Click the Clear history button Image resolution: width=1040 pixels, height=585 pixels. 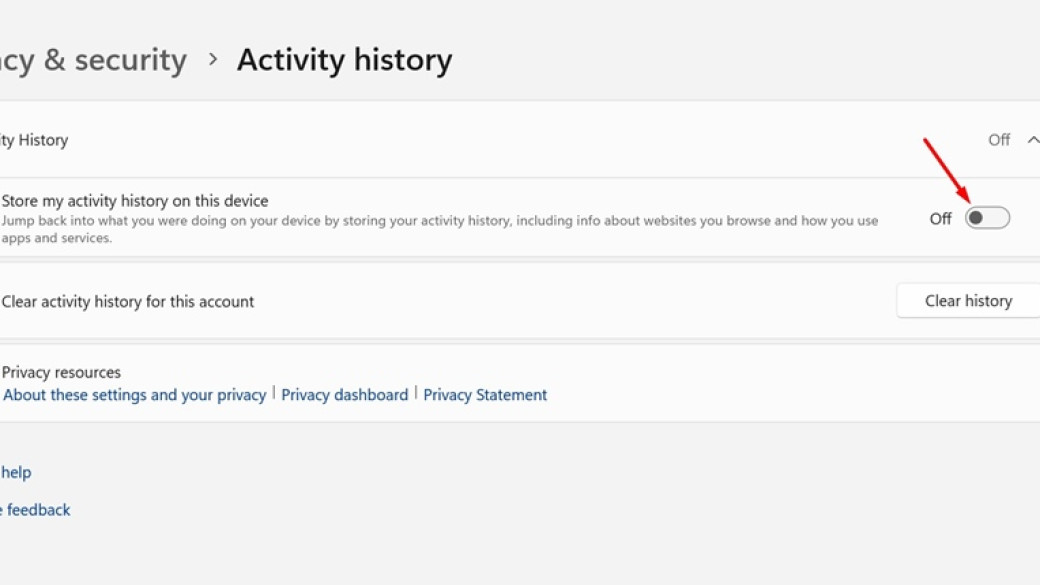click(968, 301)
